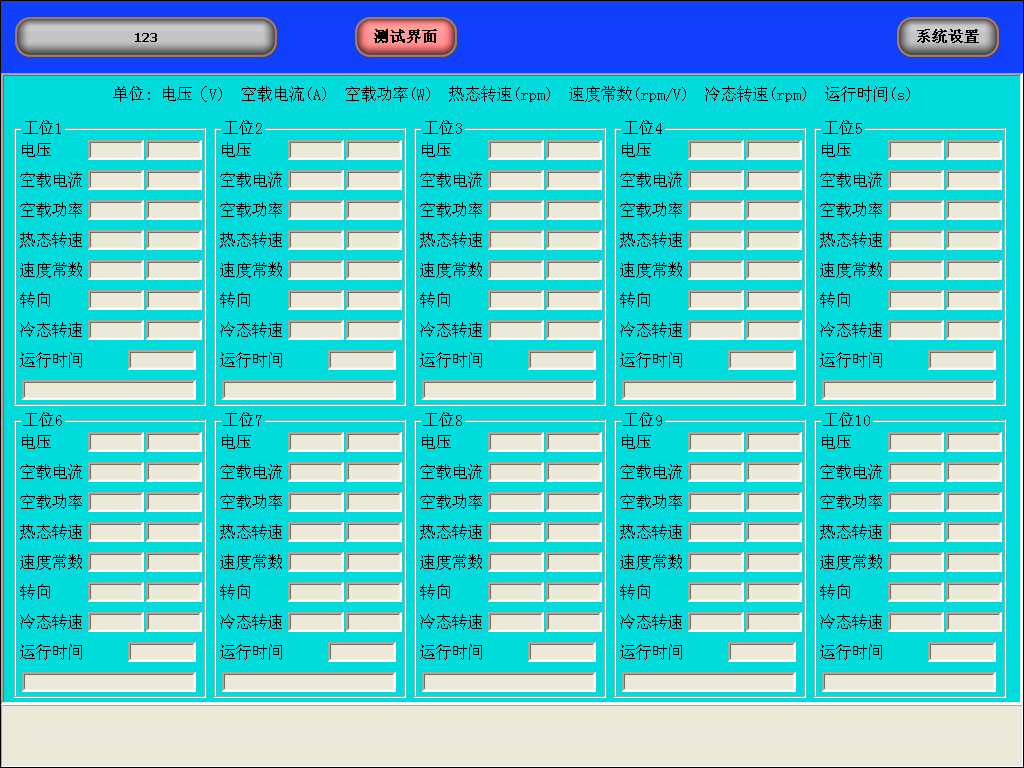This screenshot has width=1024, height=768.
Task: Click the bottom wide status field in 工位1
Action: tap(109, 391)
